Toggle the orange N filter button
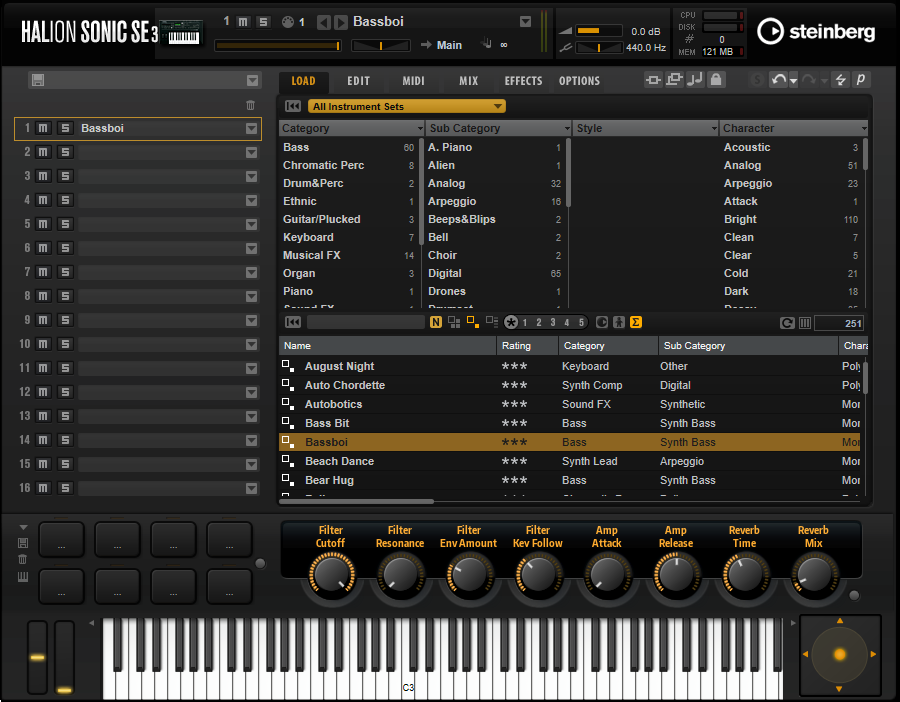Viewport: 900px width, 702px height. click(436, 322)
